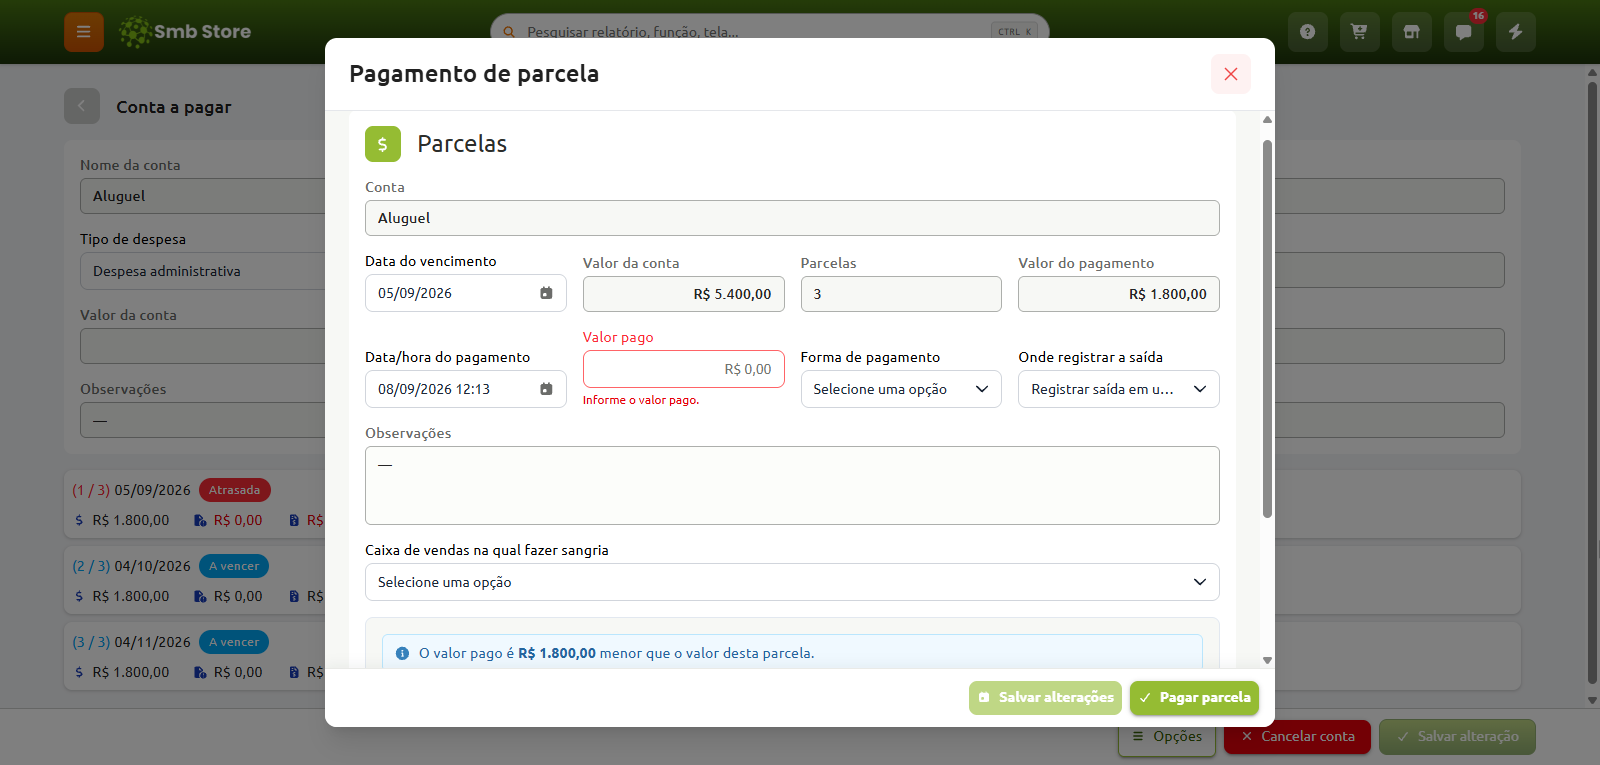
Task: Go back with the arrow beside Conta a pagar
Action: point(82,106)
